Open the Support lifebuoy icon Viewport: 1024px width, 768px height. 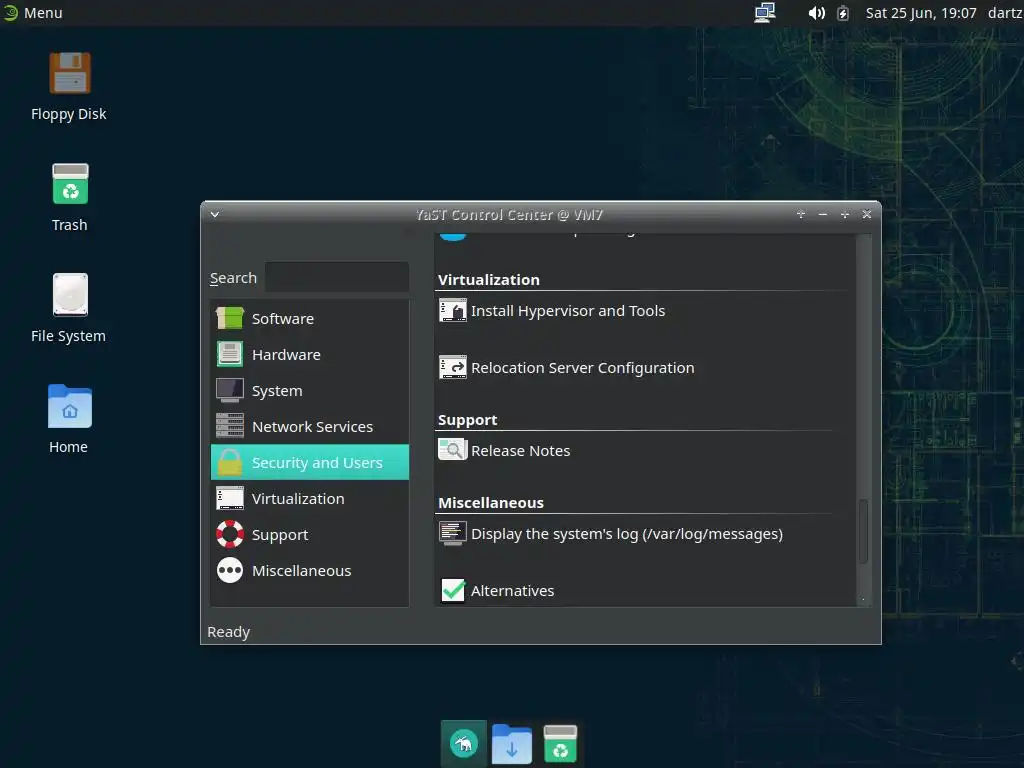[x=230, y=534]
